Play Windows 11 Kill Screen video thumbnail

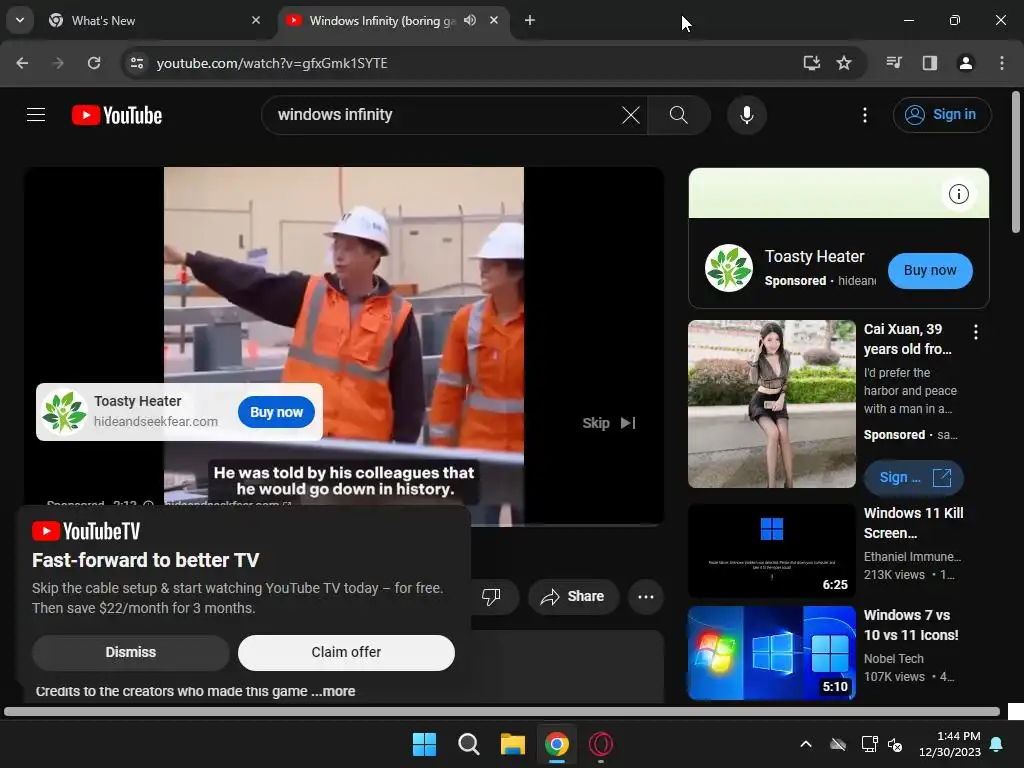point(771,551)
